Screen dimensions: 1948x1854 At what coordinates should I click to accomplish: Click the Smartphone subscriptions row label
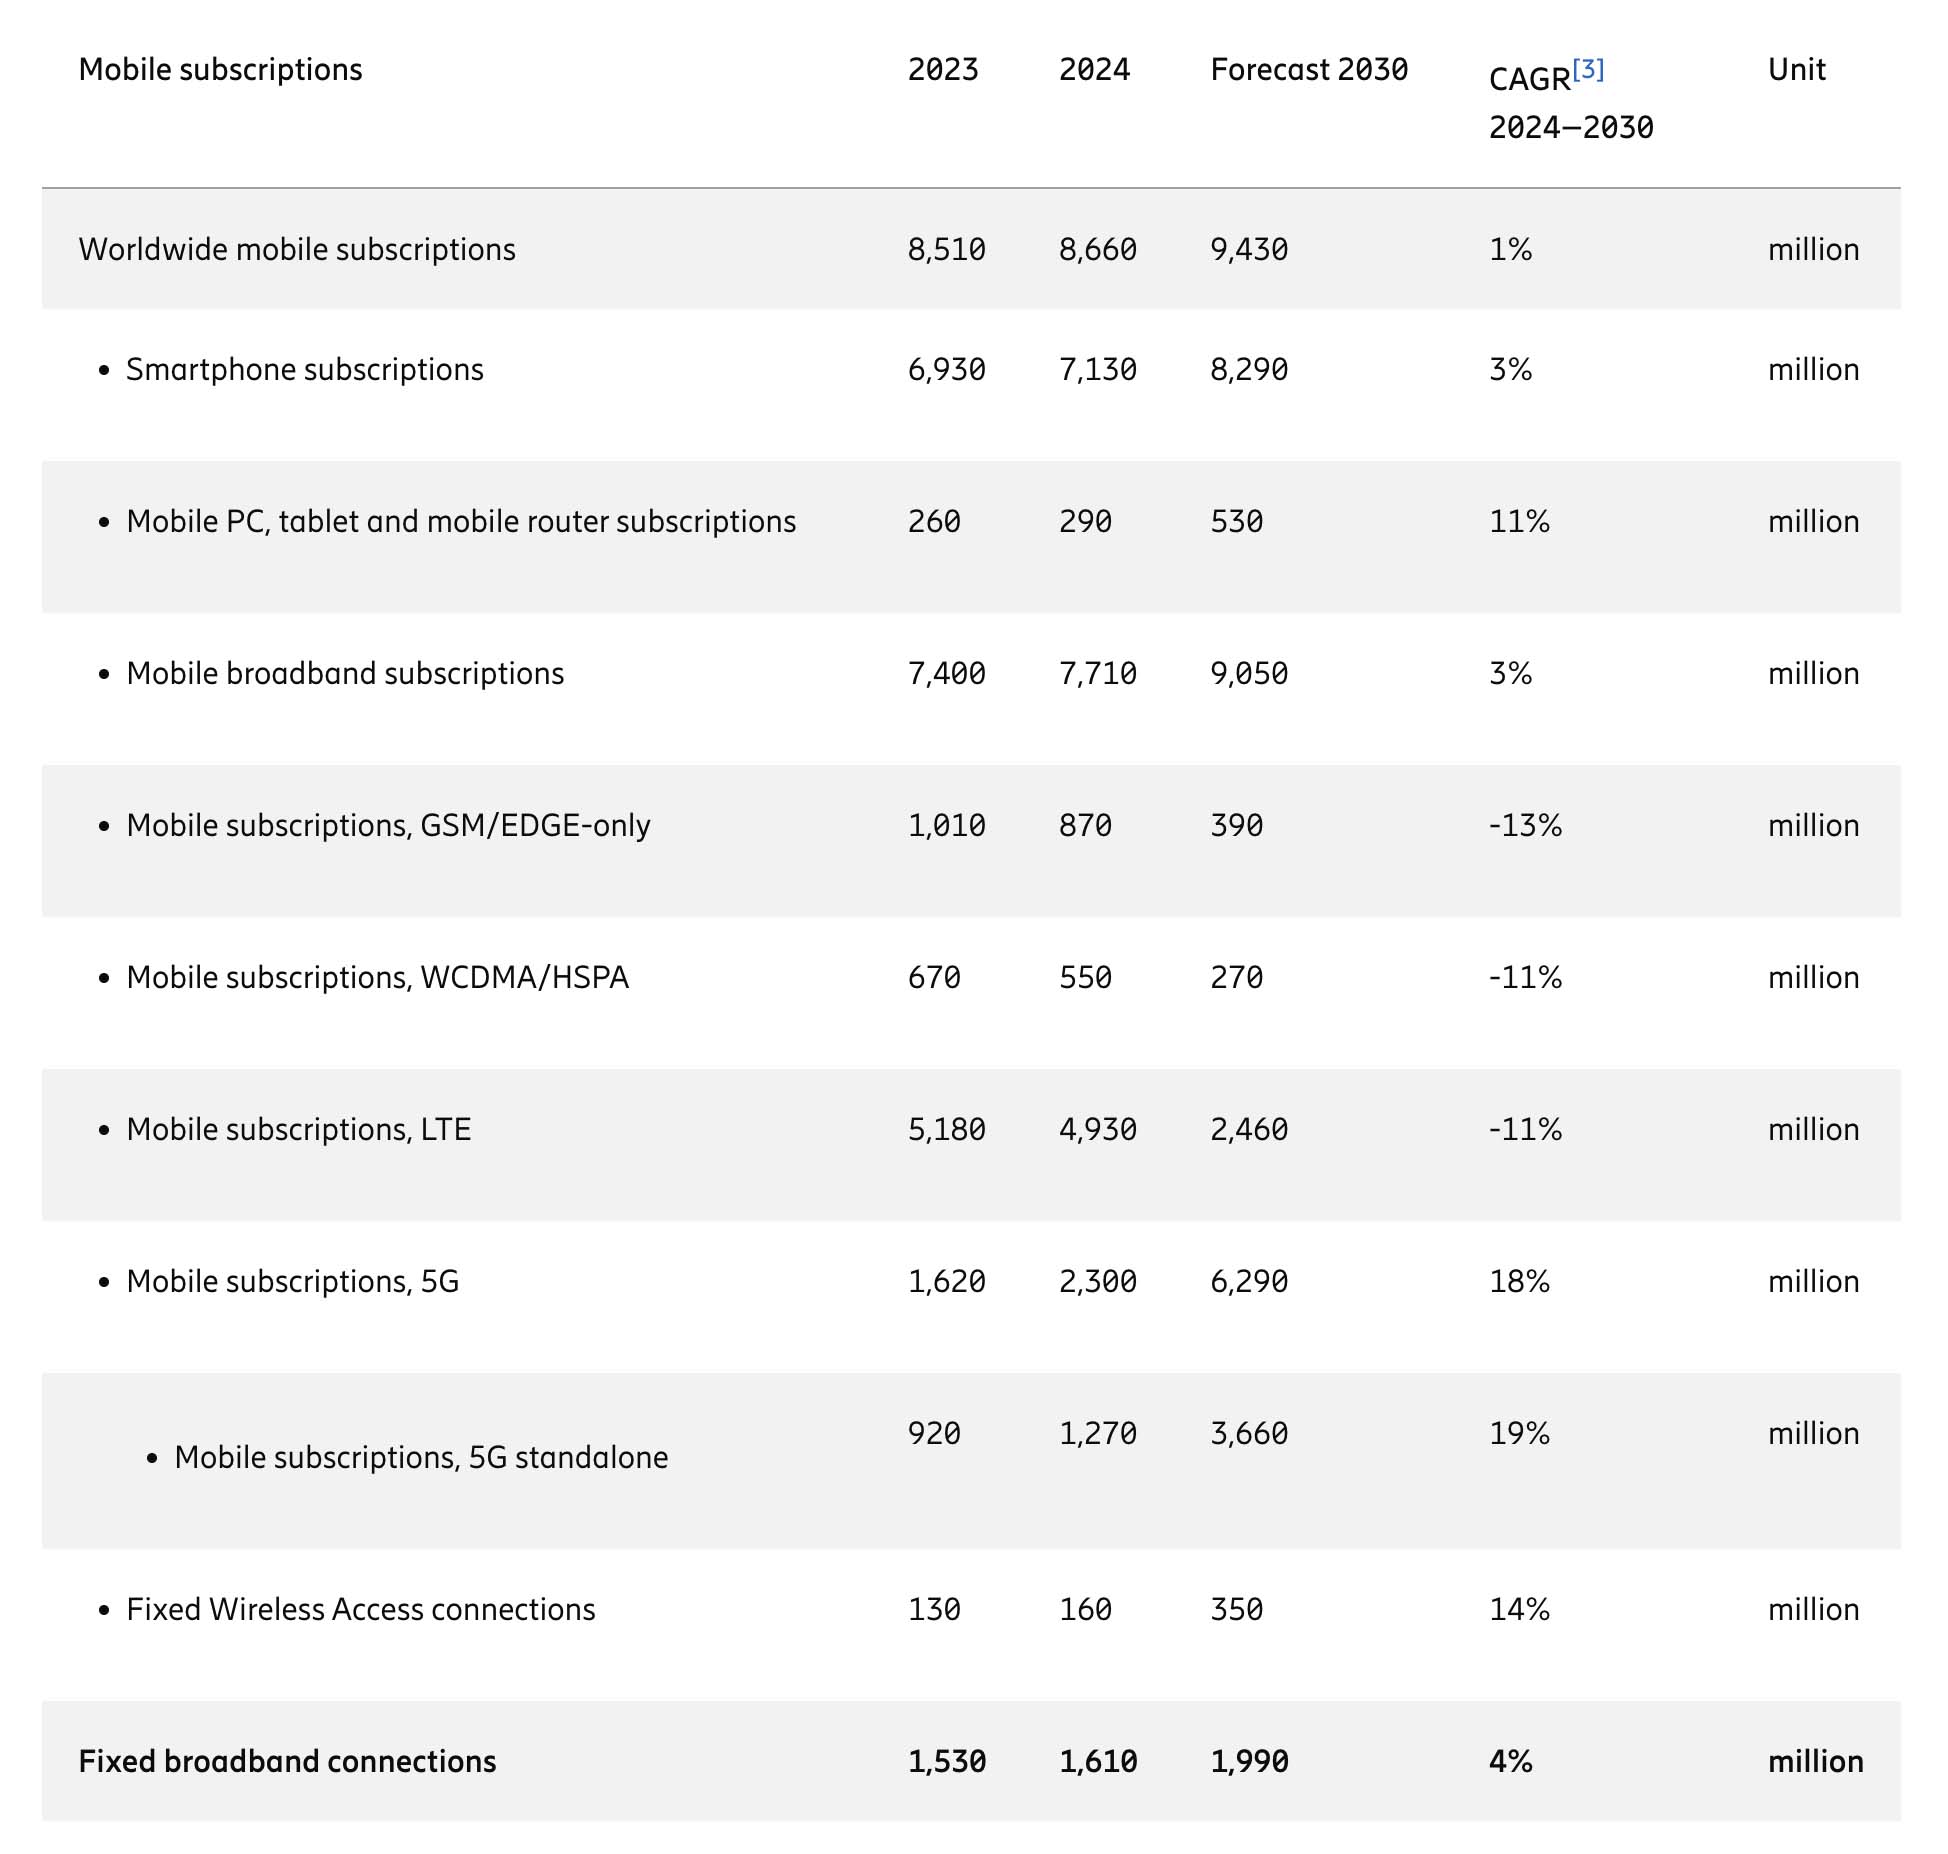tap(305, 369)
